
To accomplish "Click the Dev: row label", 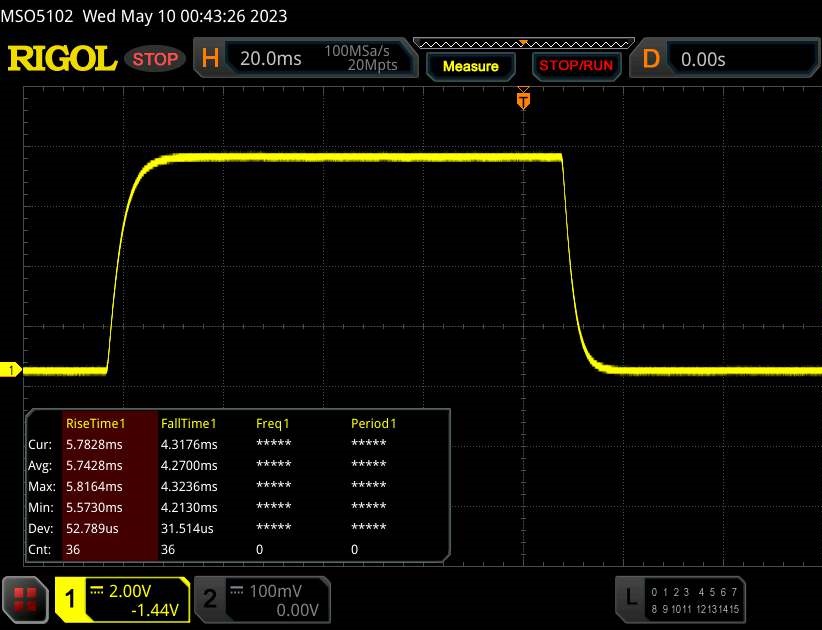I will [40, 528].
